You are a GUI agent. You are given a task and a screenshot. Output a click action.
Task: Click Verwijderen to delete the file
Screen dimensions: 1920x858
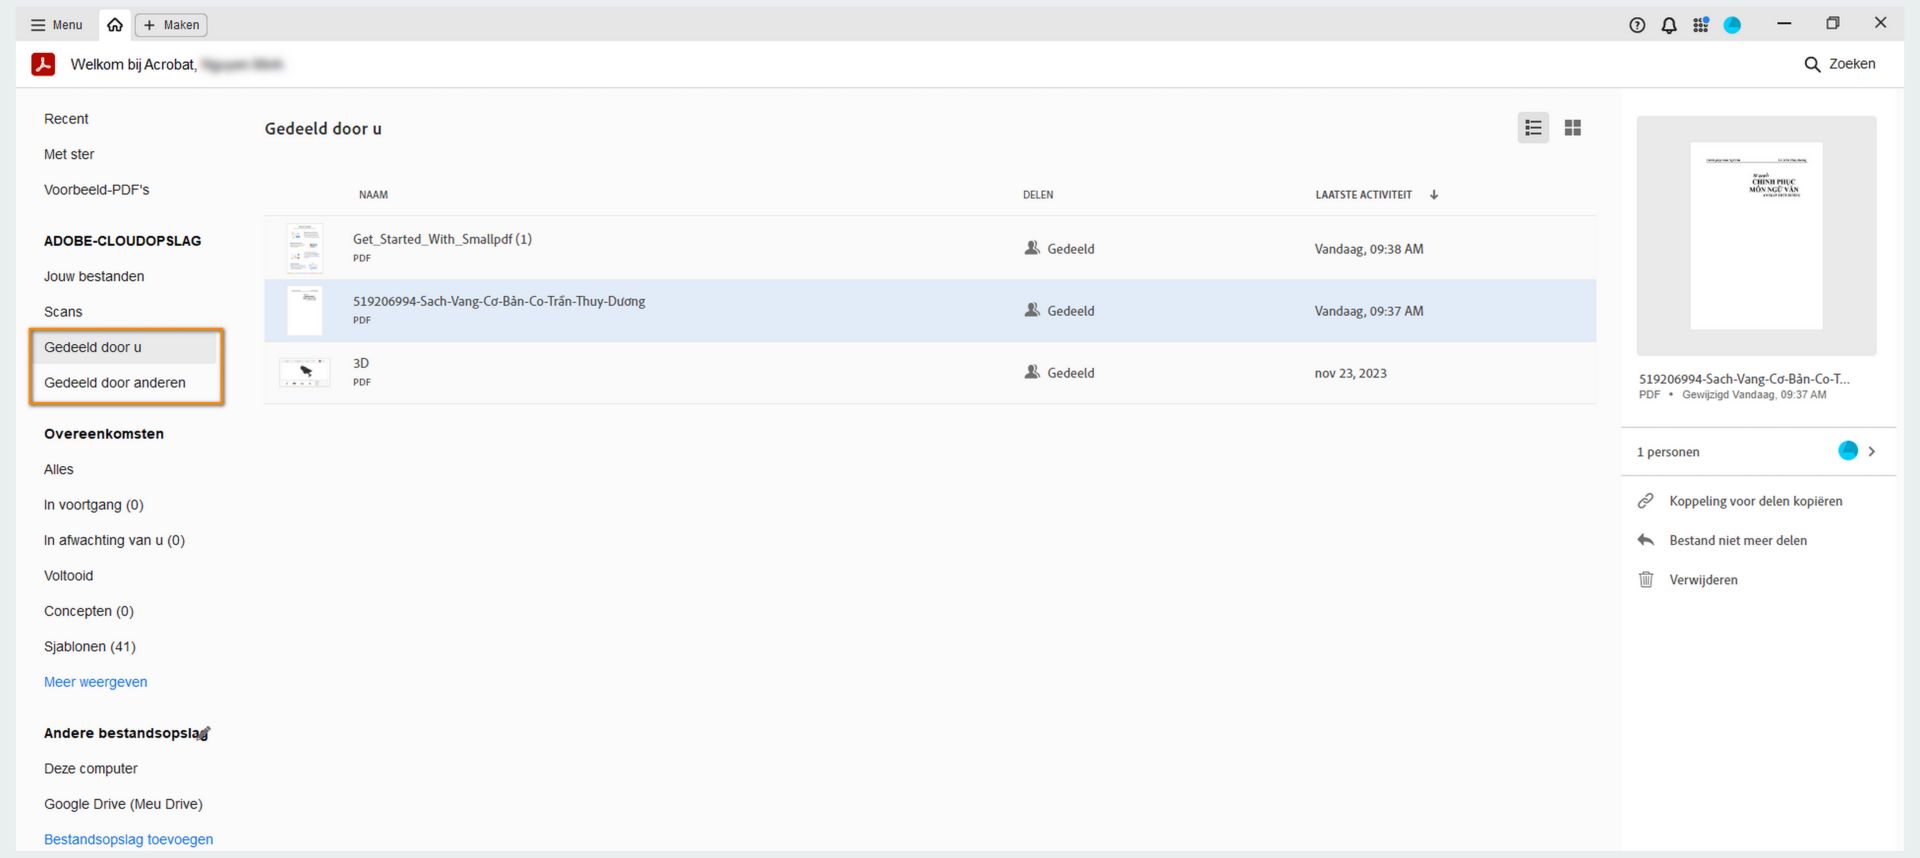(1703, 580)
